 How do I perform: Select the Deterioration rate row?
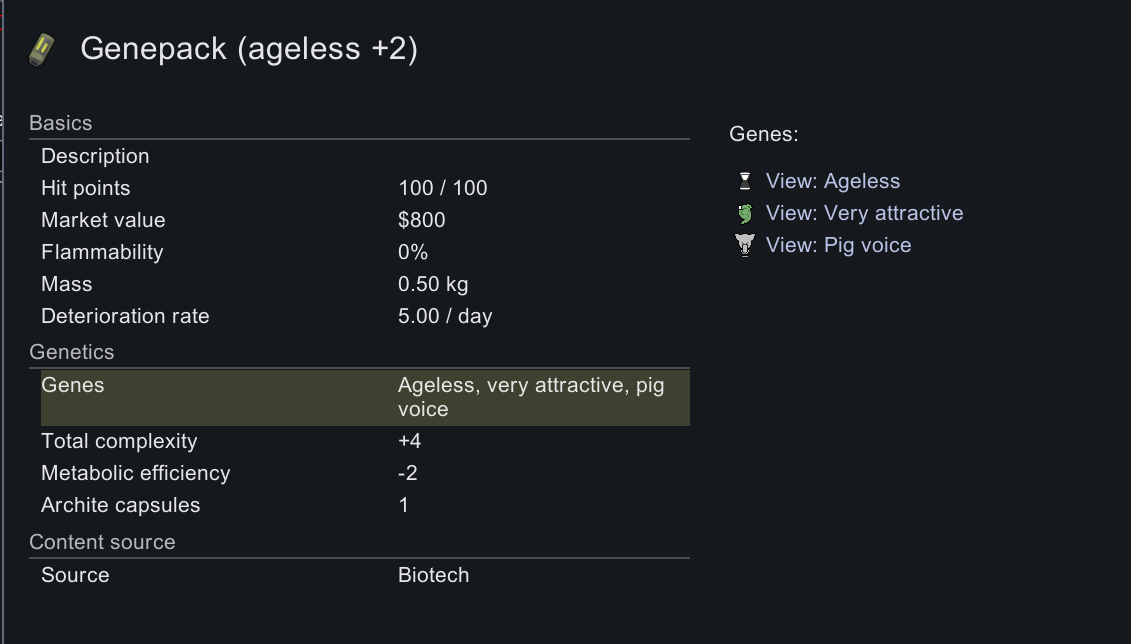[x=365, y=316]
